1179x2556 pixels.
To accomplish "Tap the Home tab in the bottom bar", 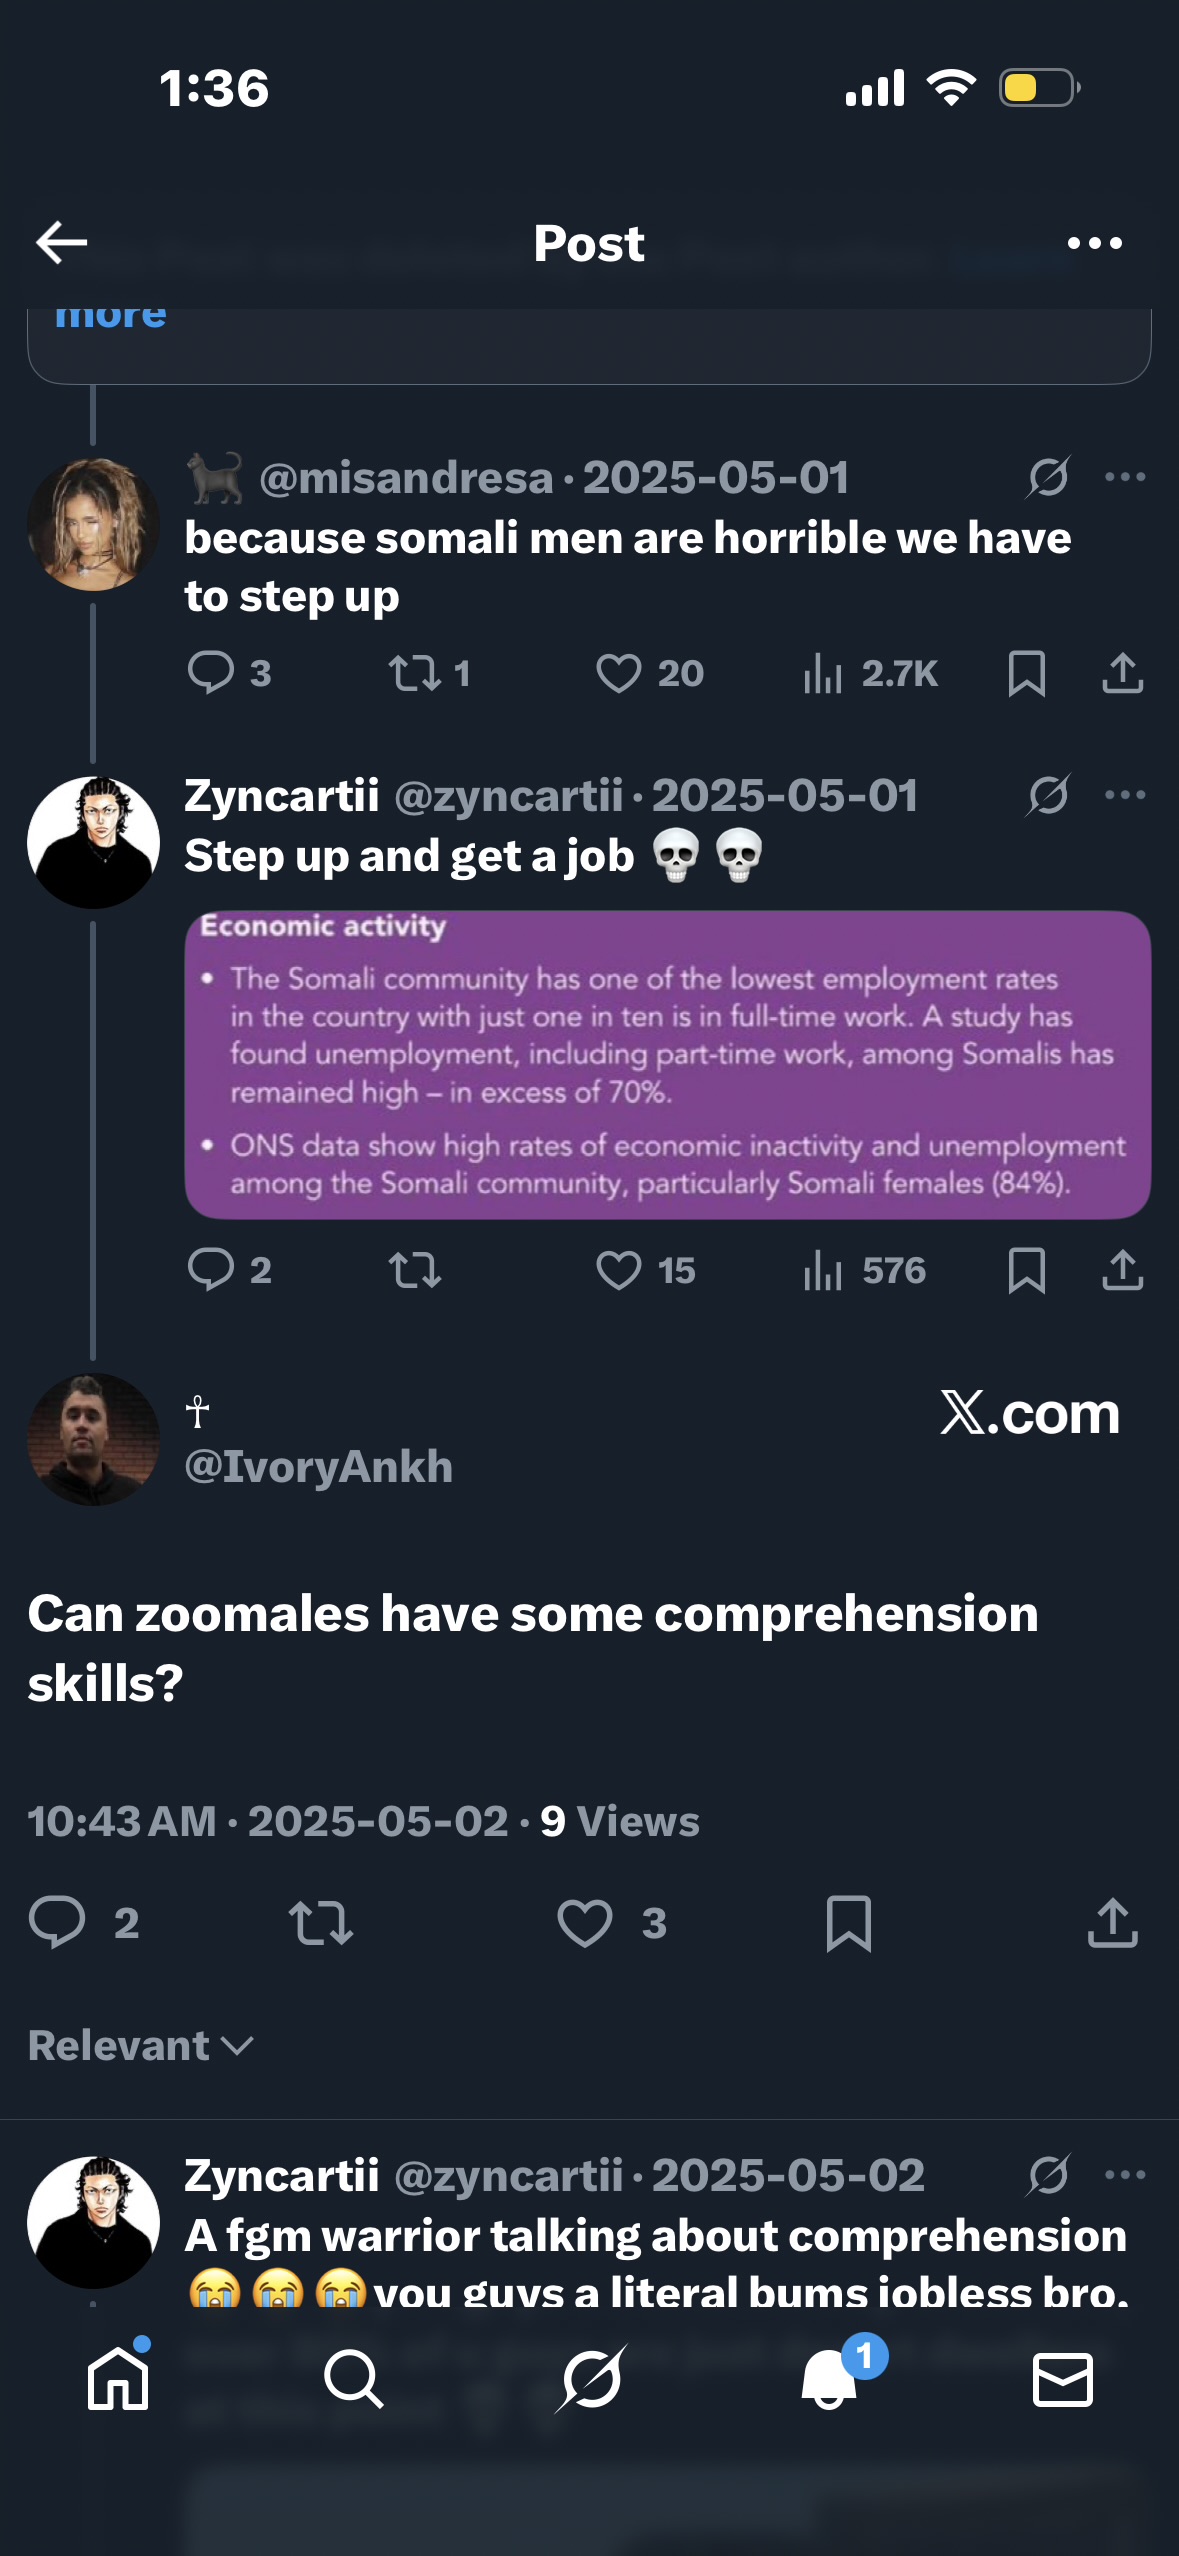I will point(118,2378).
